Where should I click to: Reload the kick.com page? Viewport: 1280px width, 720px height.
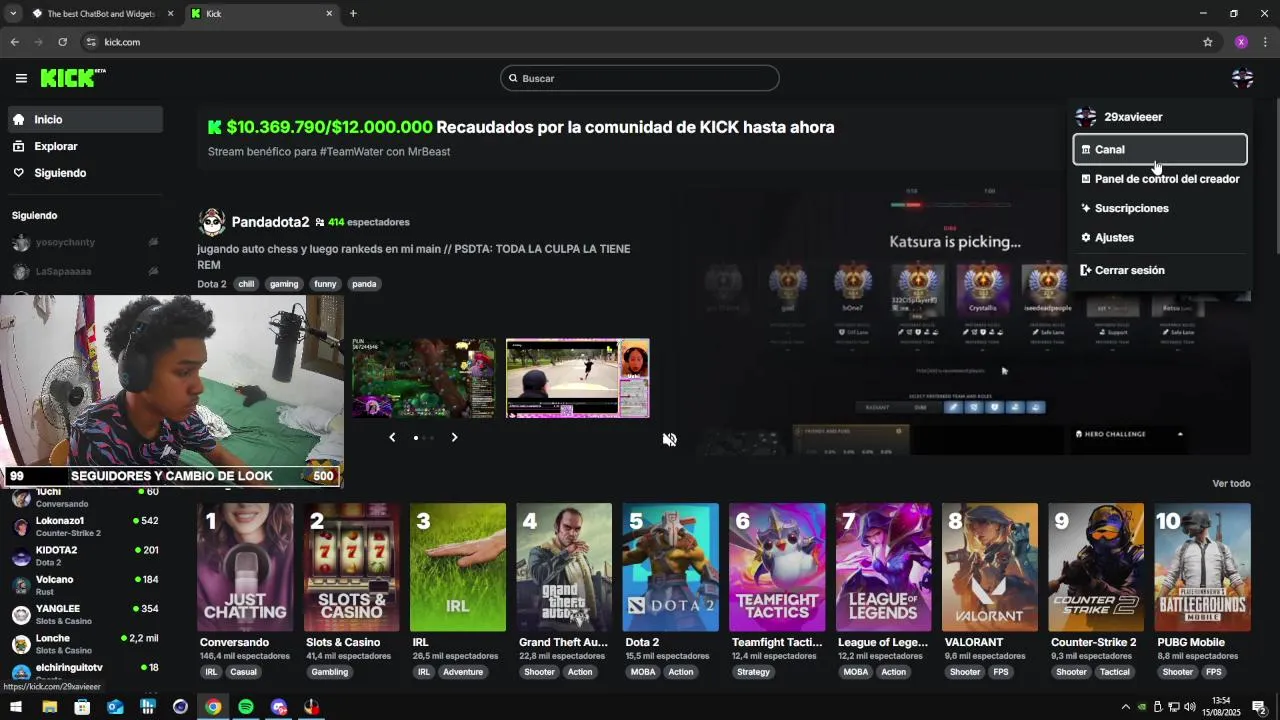click(62, 42)
